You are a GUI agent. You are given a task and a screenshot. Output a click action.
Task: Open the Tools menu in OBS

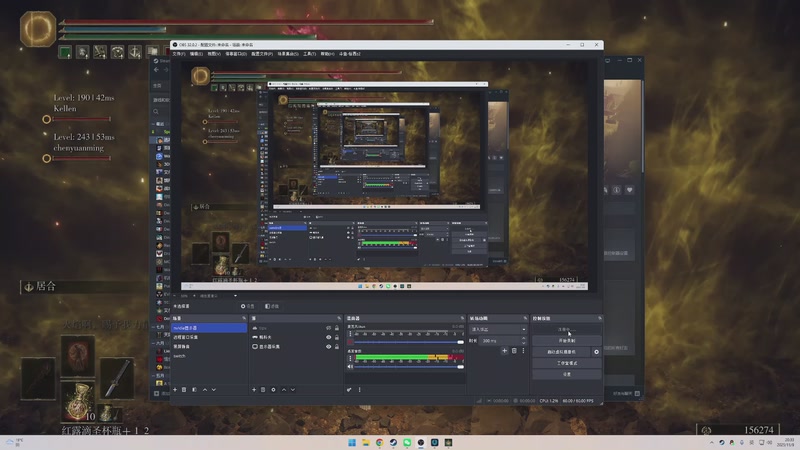(309, 53)
